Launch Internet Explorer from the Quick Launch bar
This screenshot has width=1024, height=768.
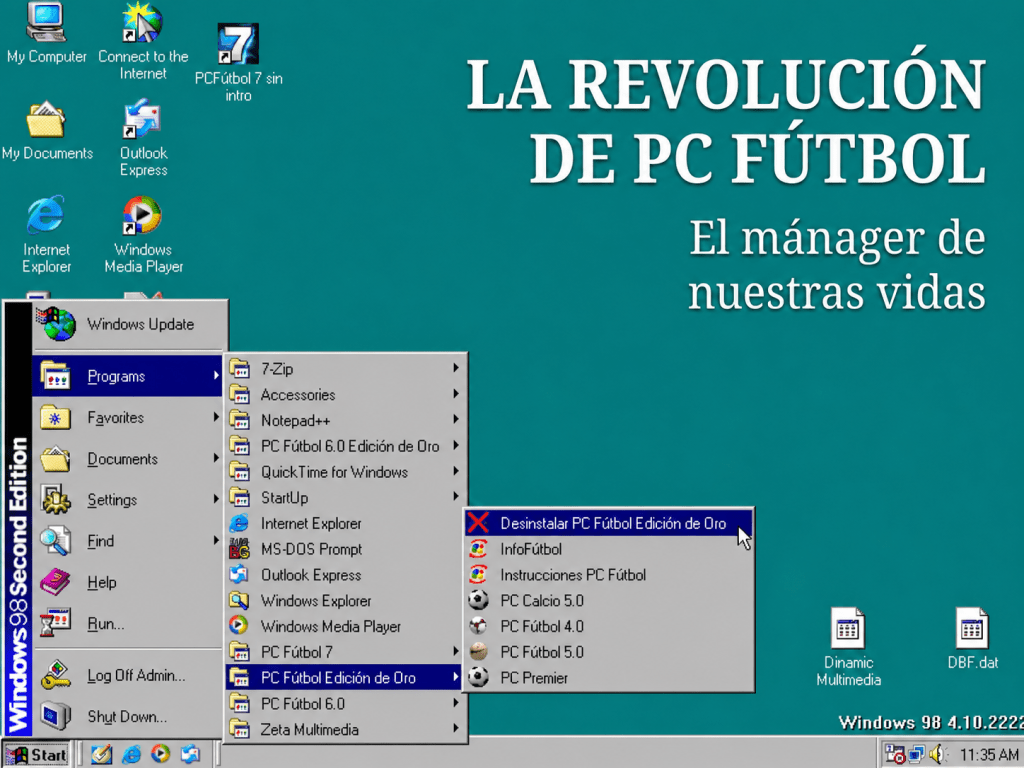[x=131, y=754]
